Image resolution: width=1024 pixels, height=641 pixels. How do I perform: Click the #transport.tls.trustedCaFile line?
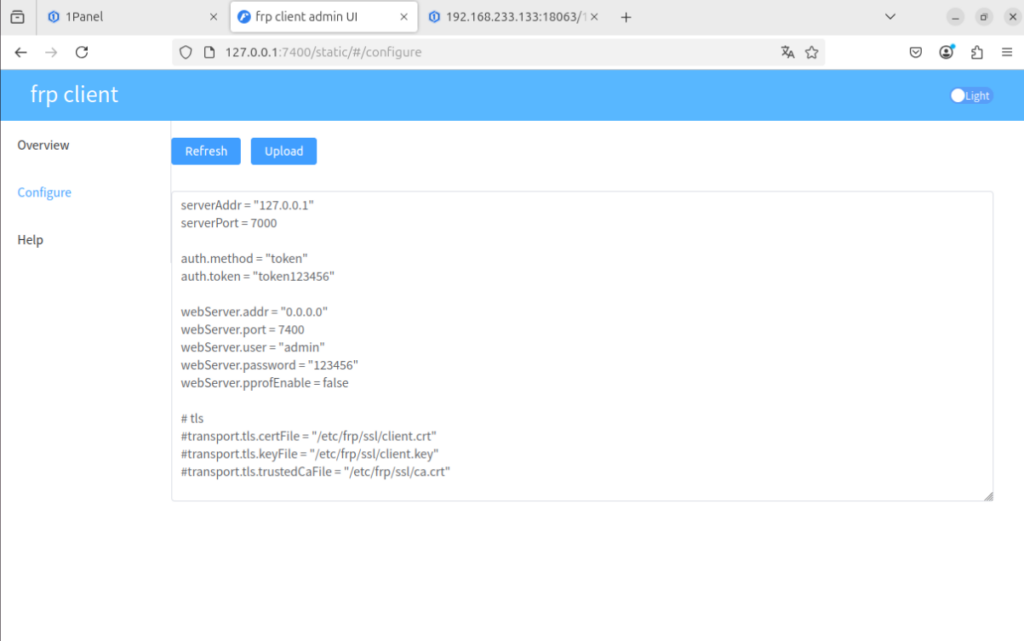coord(315,472)
